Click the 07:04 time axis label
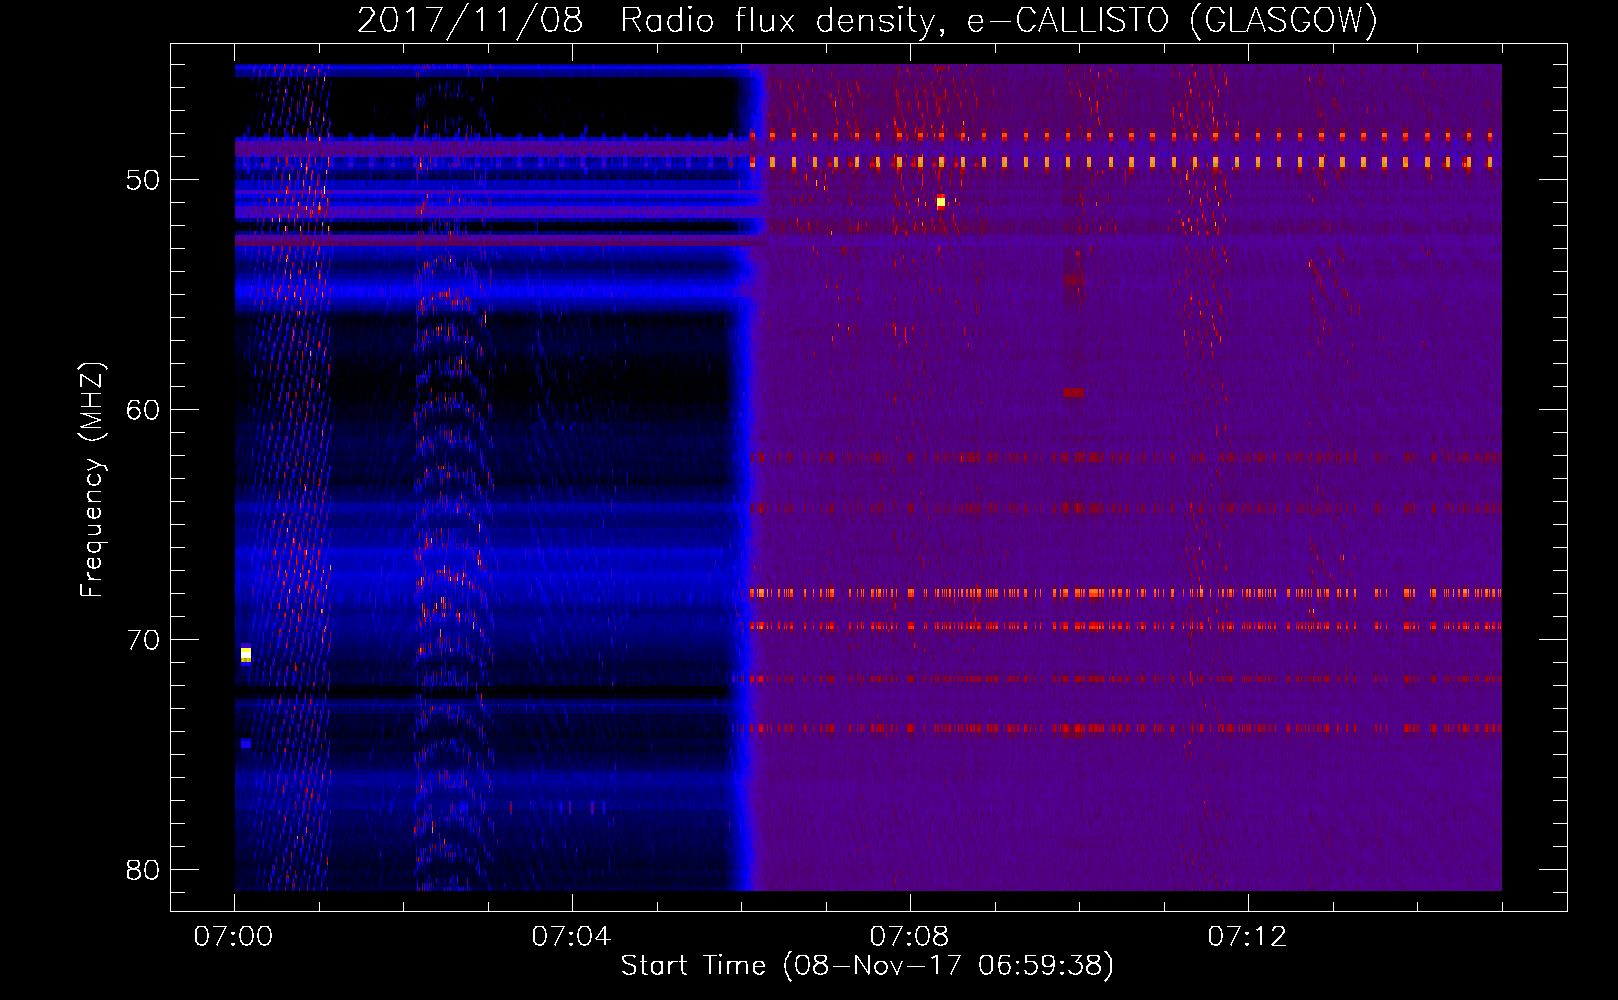1618x1000 pixels. coord(572,937)
